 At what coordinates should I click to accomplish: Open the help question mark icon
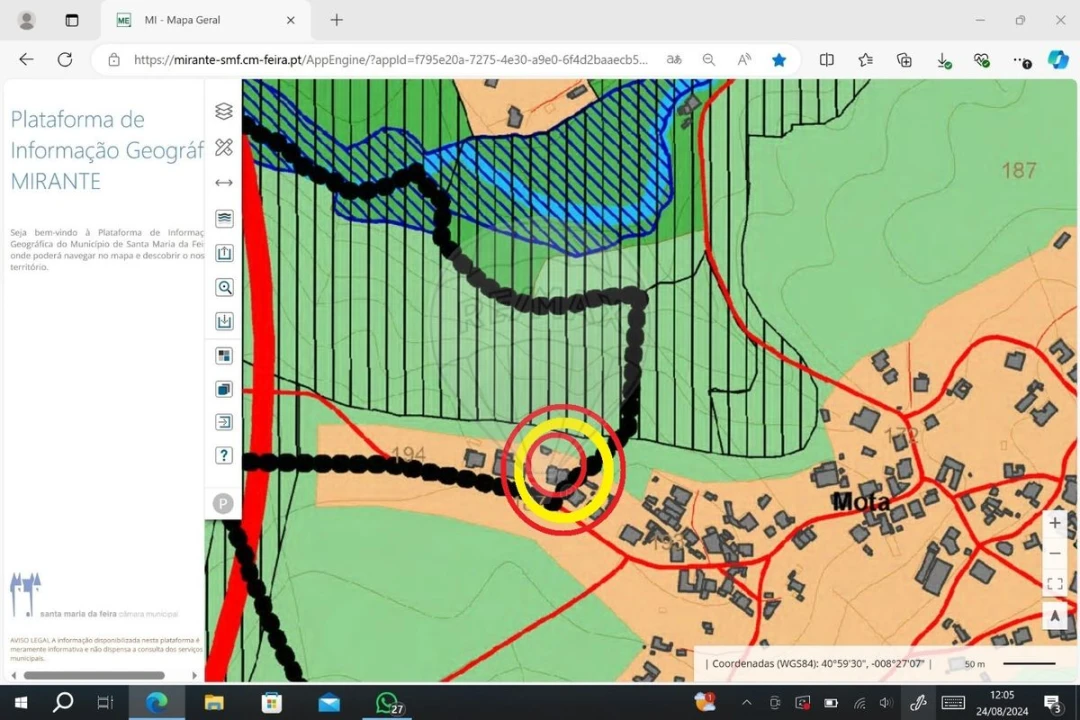[x=224, y=455]
